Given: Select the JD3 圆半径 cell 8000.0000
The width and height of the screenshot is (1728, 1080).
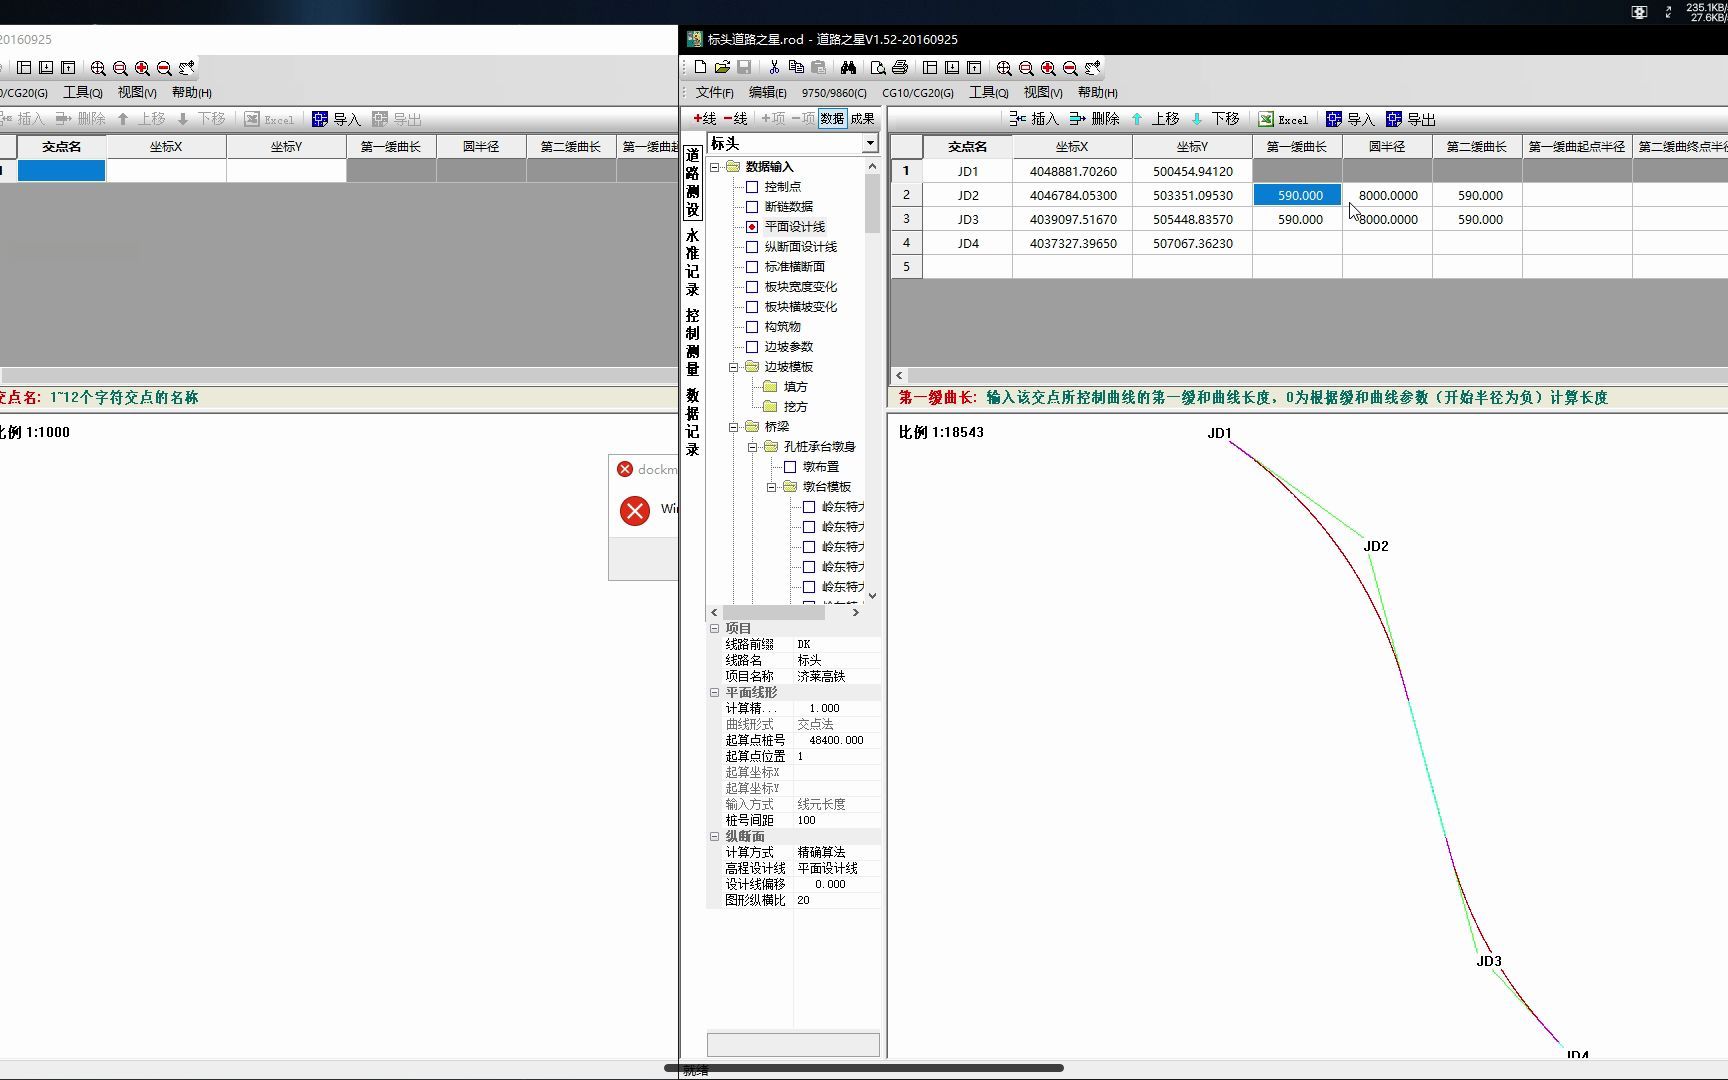Looking at the screenshot, I should tap(1387, 219).
